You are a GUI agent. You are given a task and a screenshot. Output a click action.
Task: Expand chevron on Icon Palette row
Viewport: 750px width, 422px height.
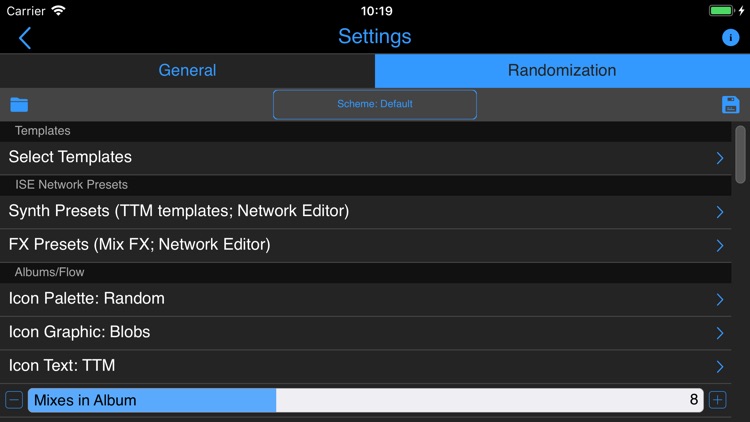pyautogui.click(x=720, y=300)
